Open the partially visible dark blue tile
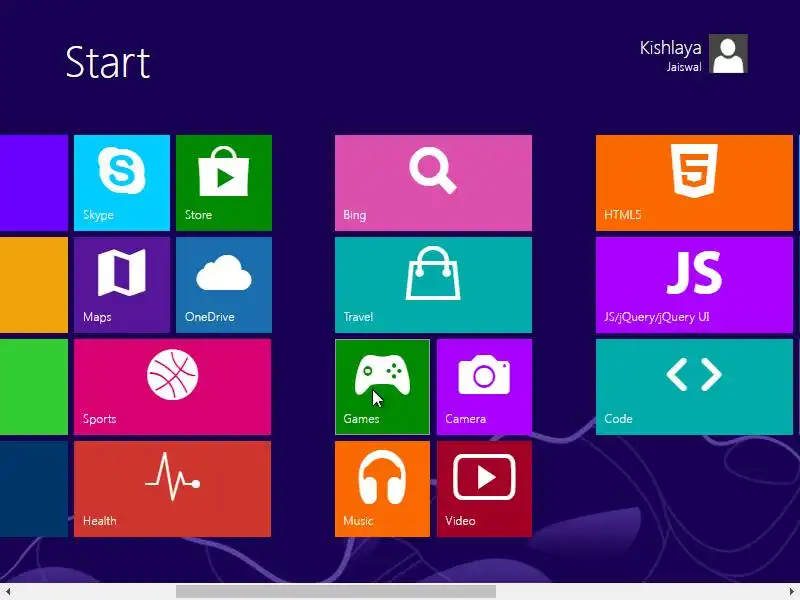 [x=34, y=489]
